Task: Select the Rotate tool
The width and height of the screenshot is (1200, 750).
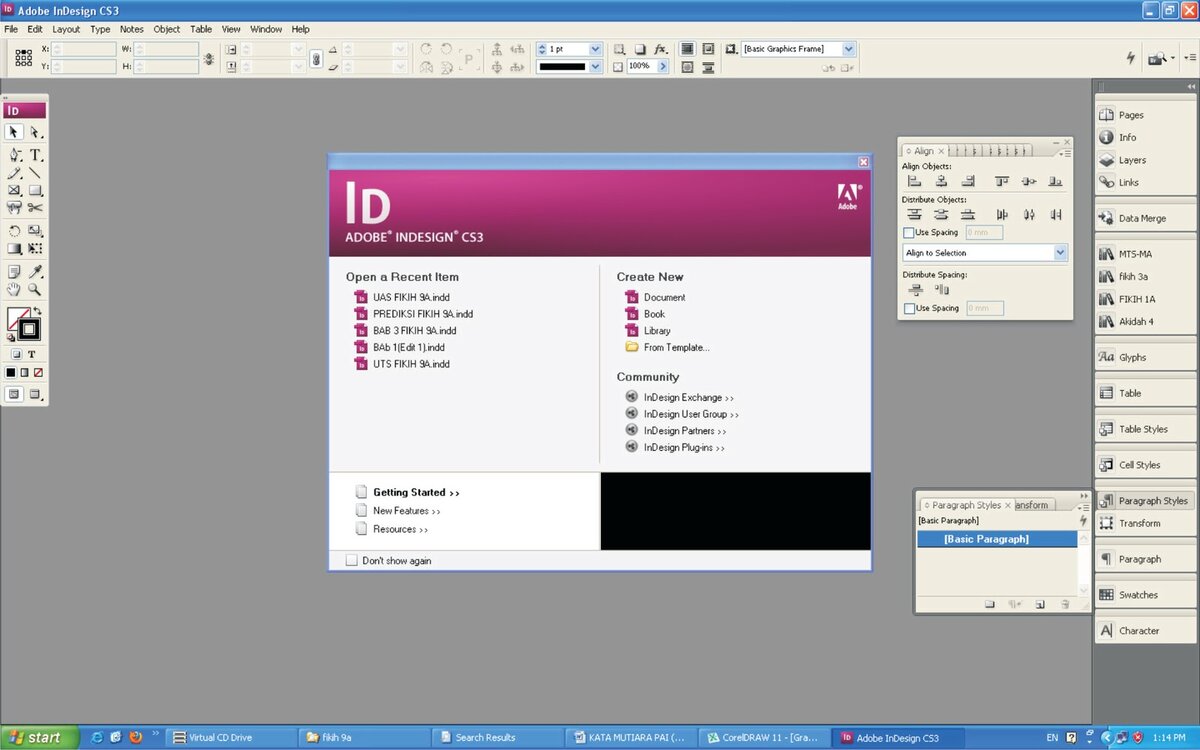Action: (14, 231)
